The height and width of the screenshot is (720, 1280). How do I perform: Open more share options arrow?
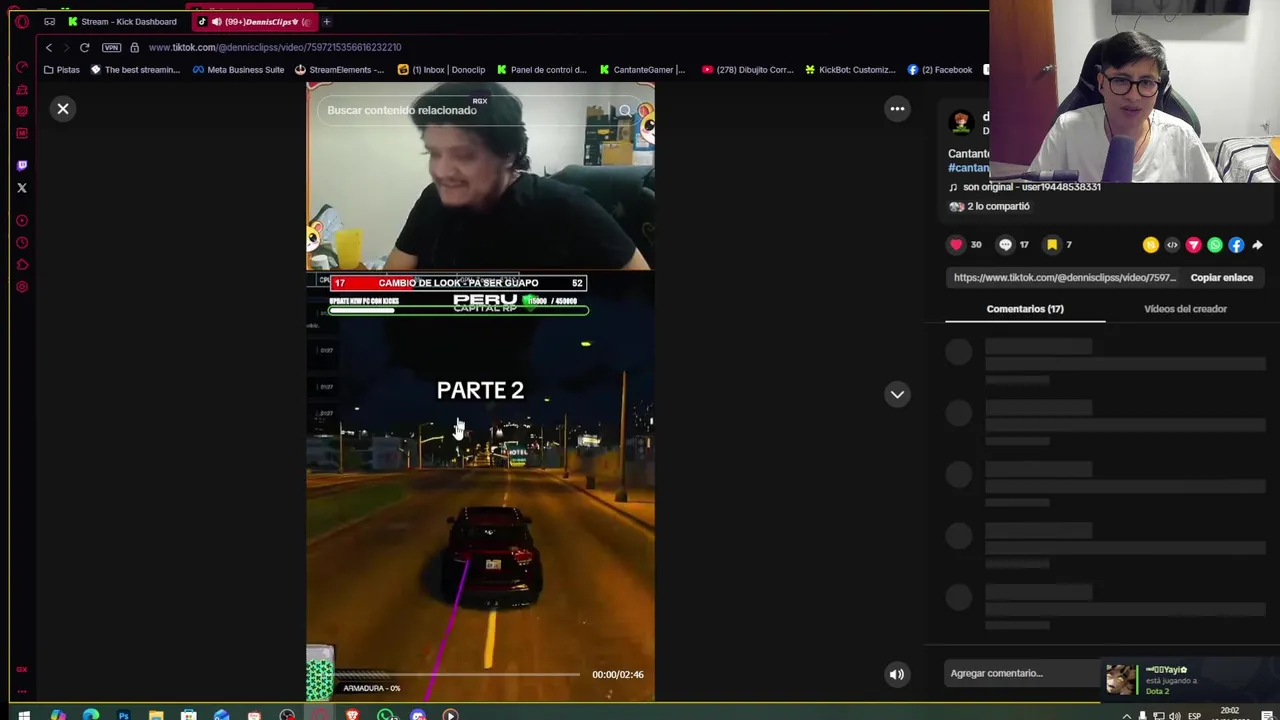click(x=1257, y=245)
